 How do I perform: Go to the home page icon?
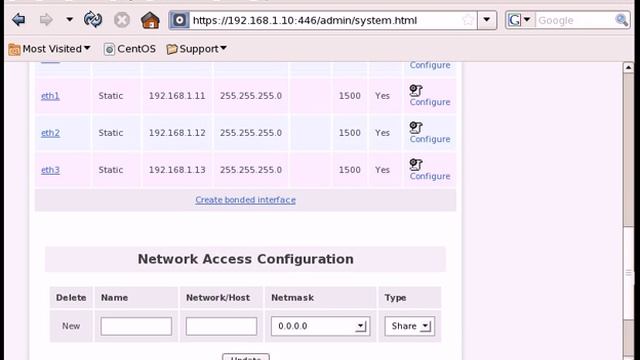(x=150, y=20)
